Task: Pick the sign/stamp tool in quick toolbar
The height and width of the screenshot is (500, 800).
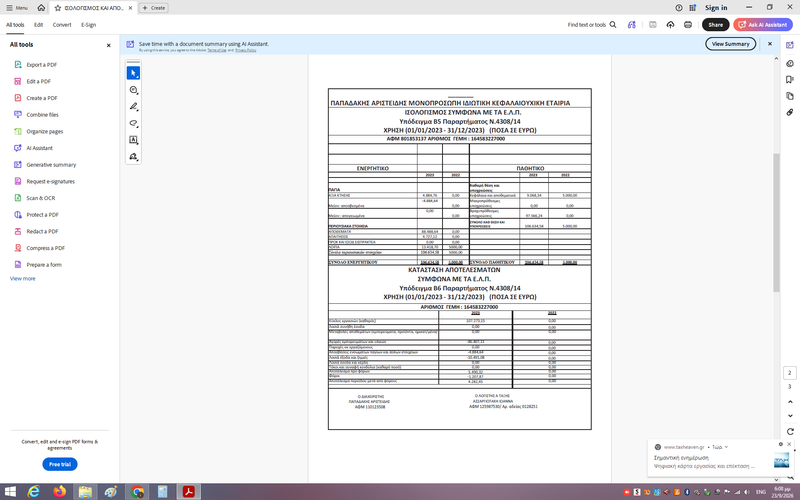Action: (x=133, y=157)
